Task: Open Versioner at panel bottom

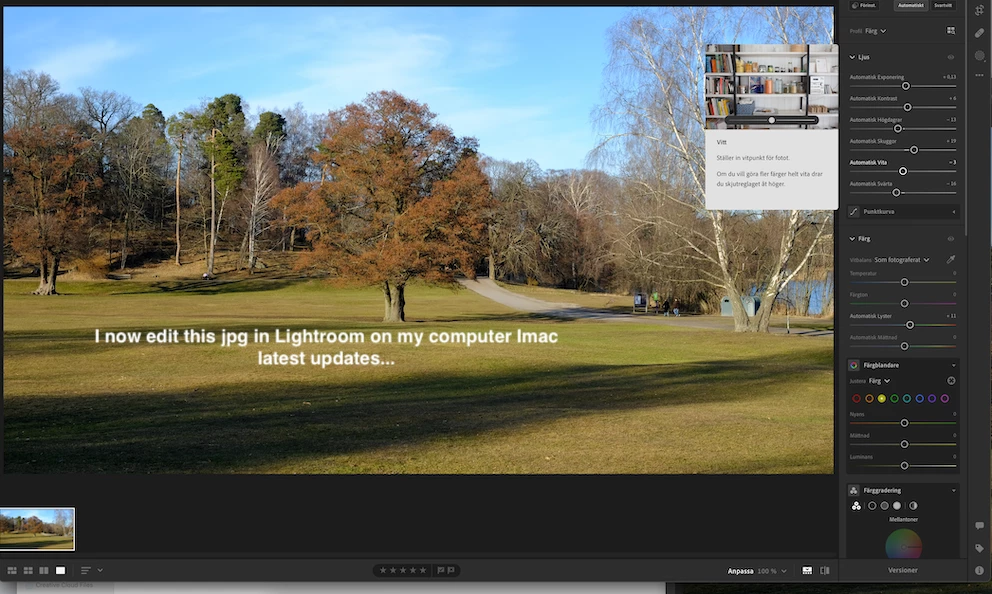Action: pos(903,570)
